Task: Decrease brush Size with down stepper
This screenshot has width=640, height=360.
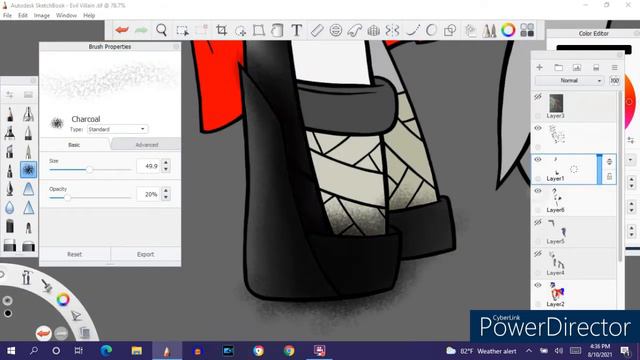Action: pos(166,169)
